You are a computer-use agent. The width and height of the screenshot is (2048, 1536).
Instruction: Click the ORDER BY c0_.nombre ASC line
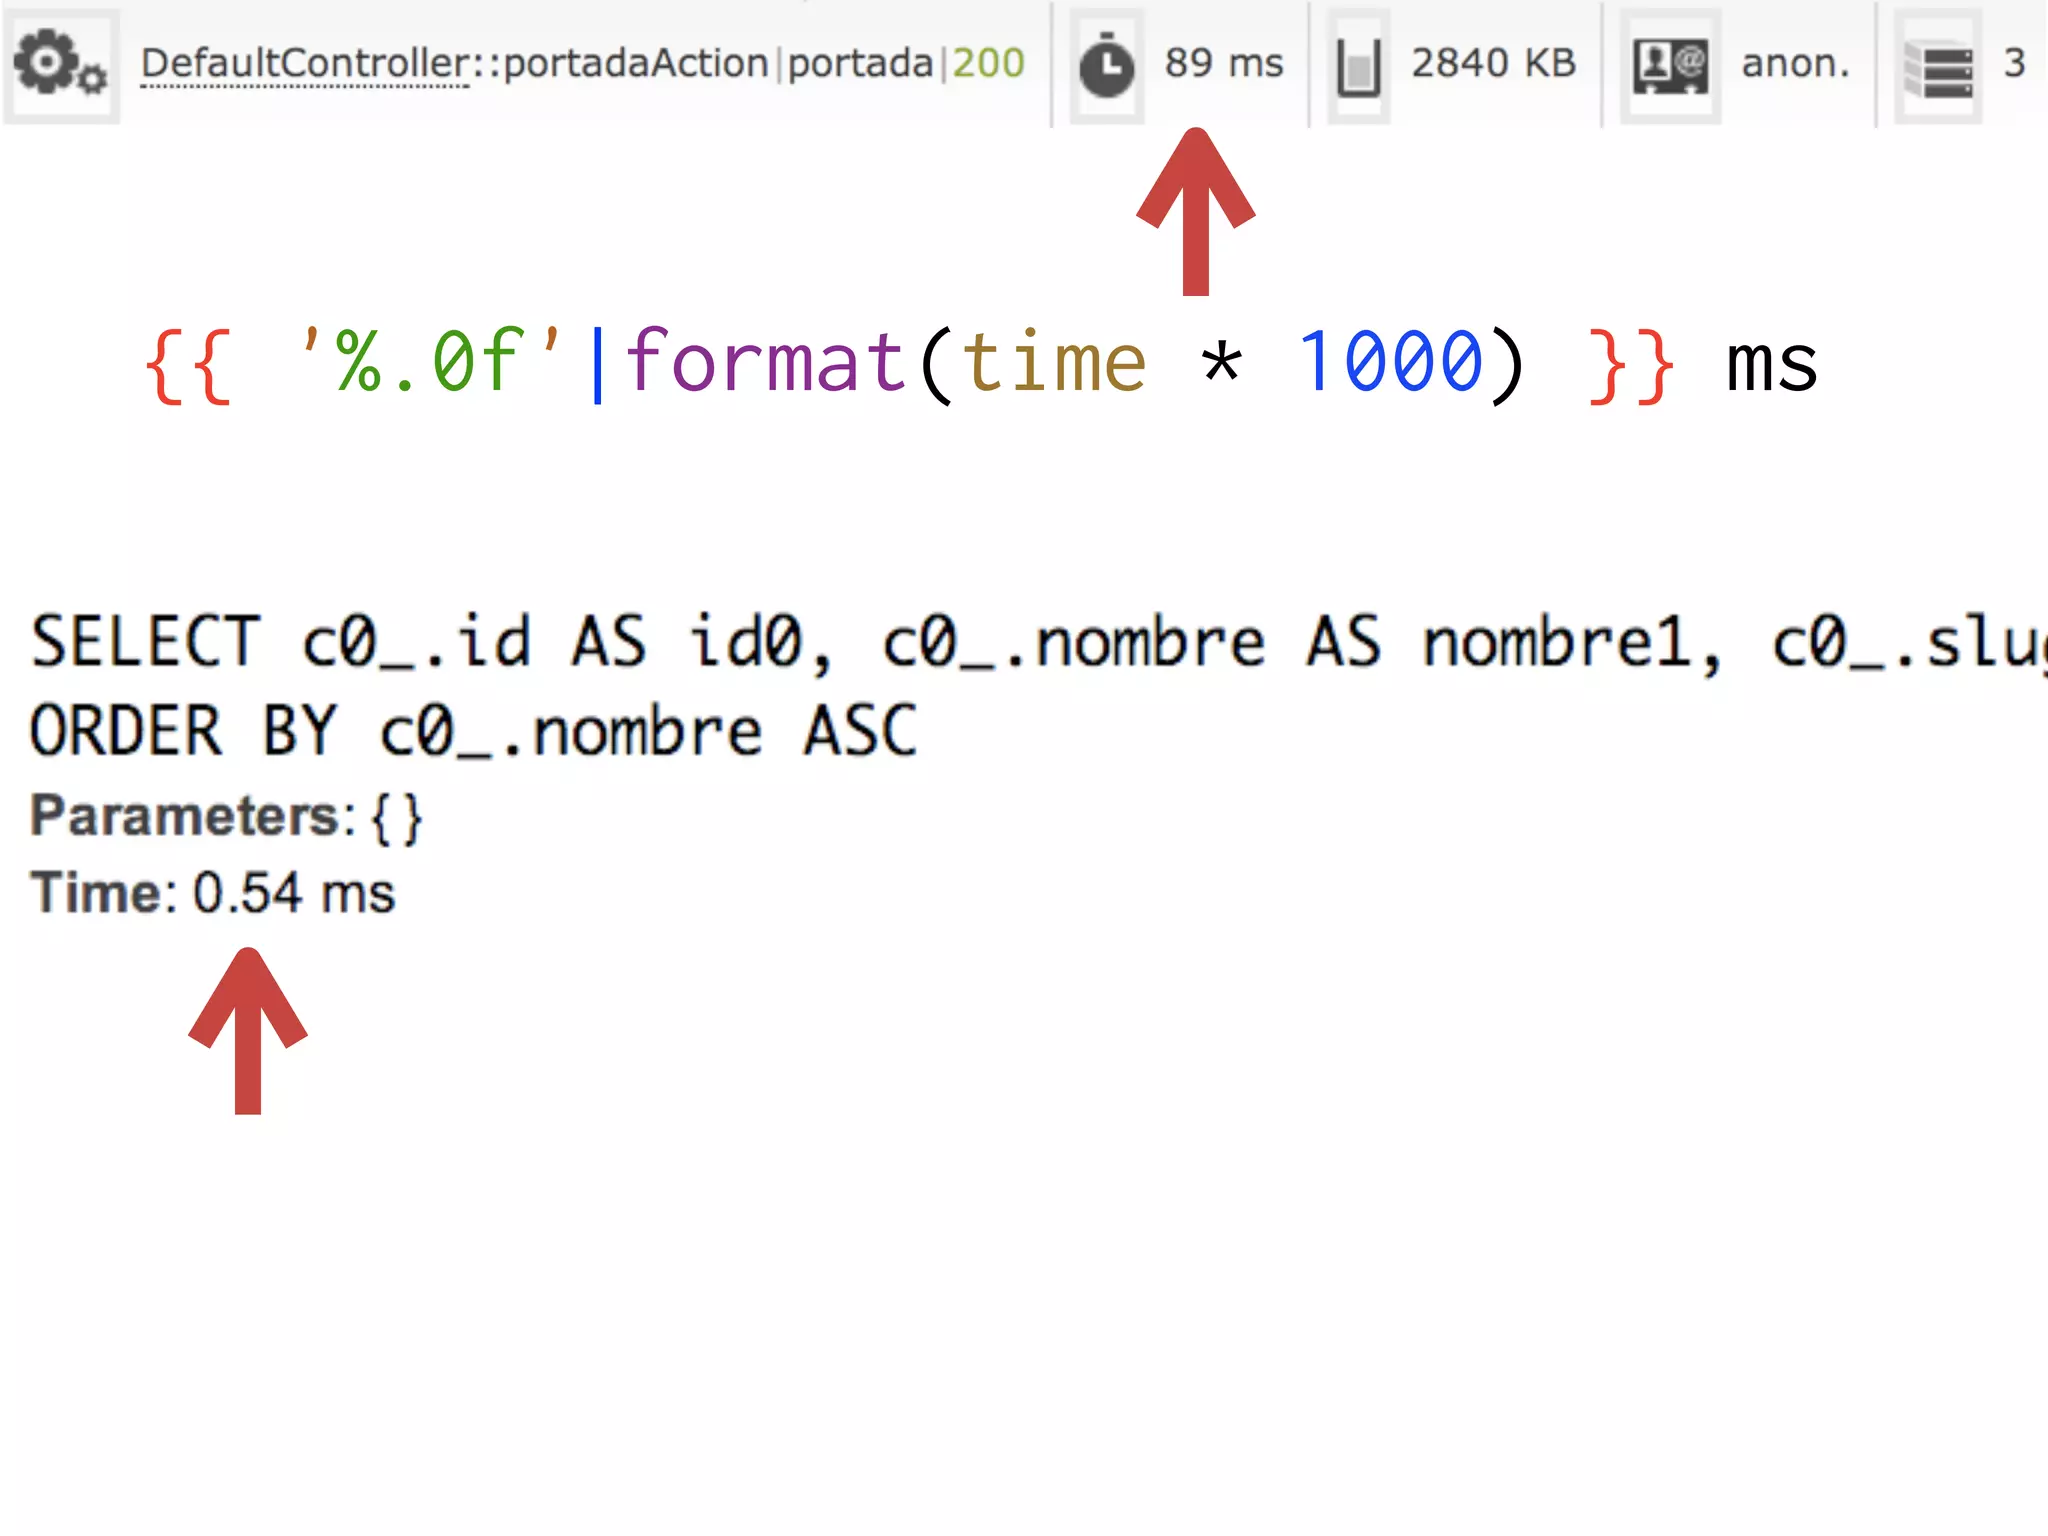[x=472, y=731]
